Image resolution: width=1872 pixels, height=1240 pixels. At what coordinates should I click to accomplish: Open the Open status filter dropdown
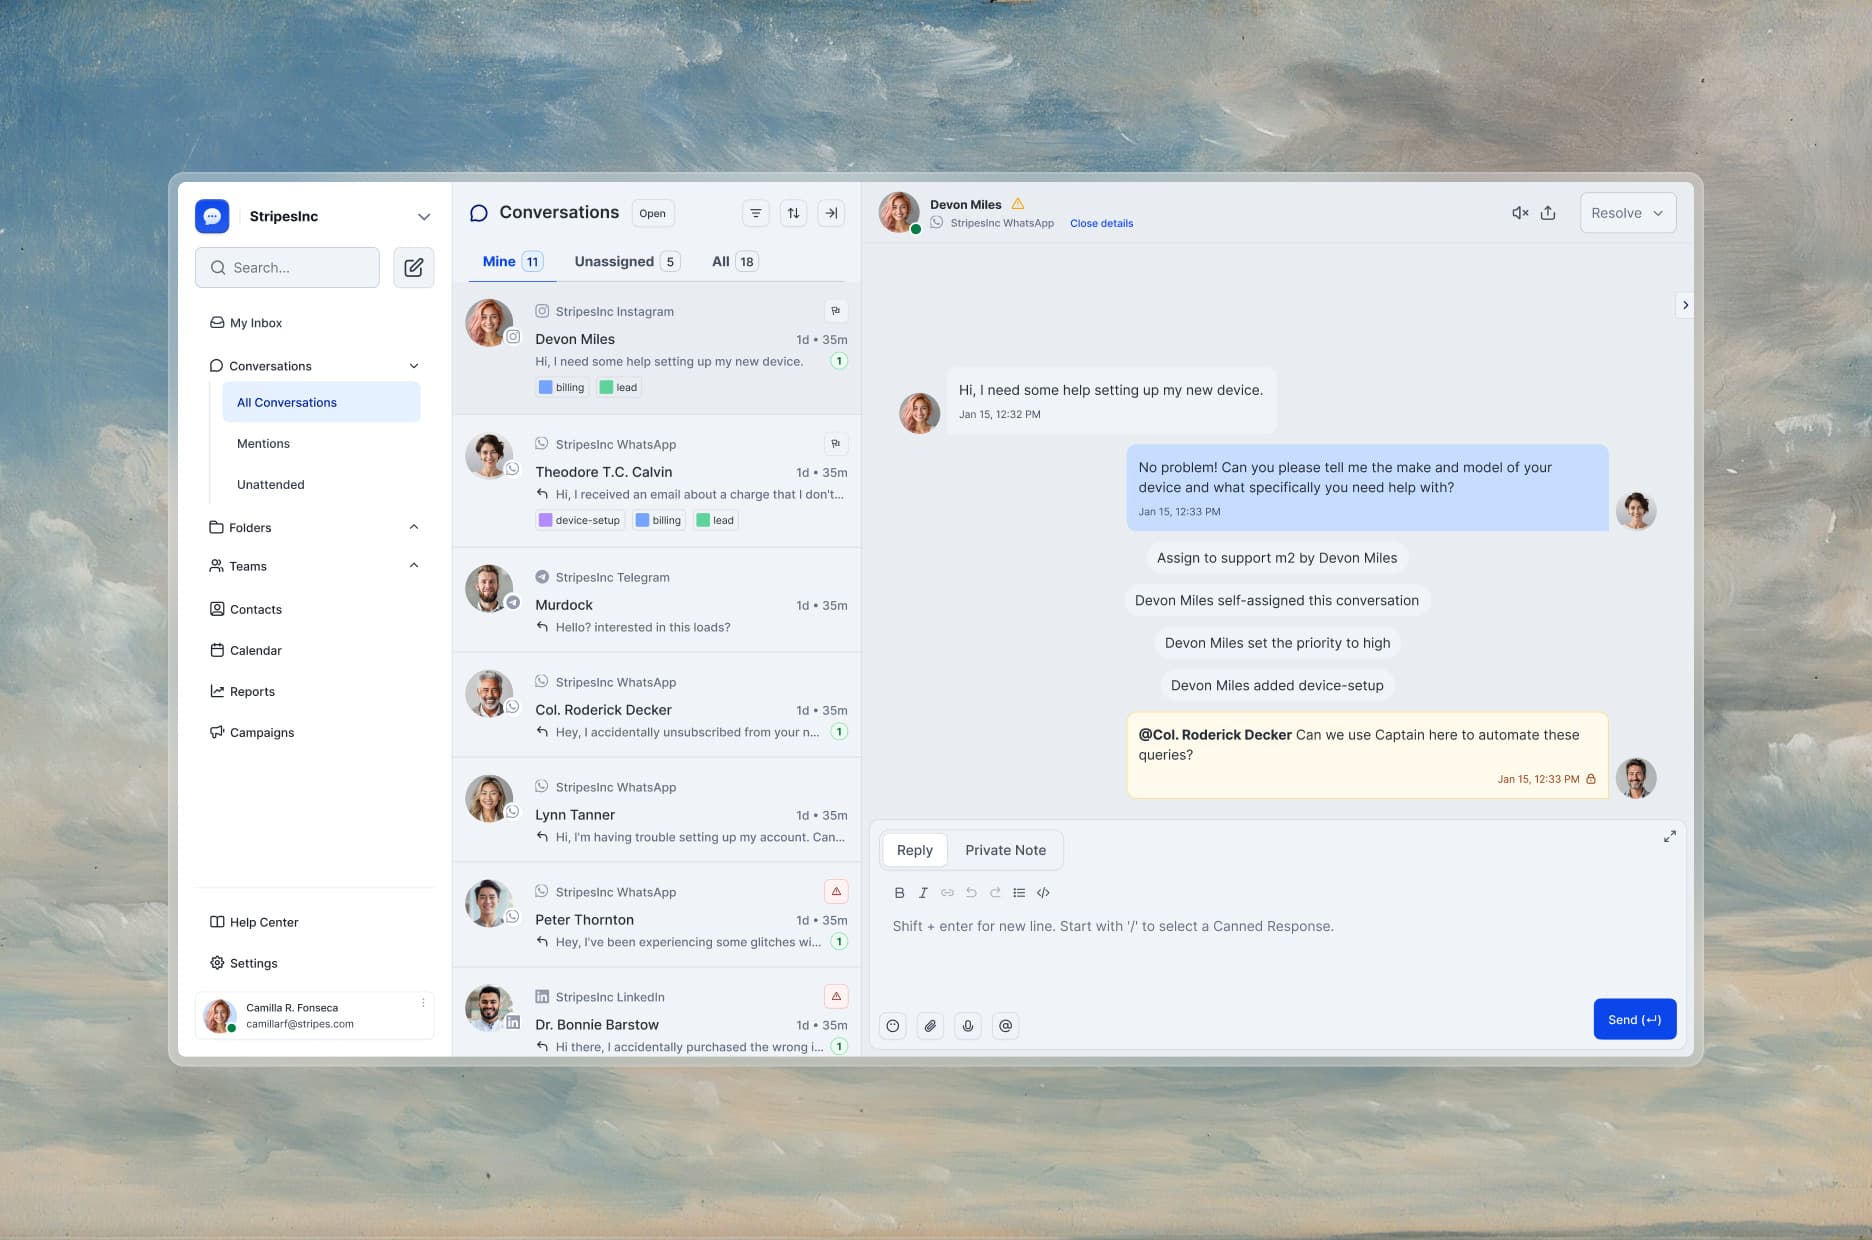tap(653, 213)
